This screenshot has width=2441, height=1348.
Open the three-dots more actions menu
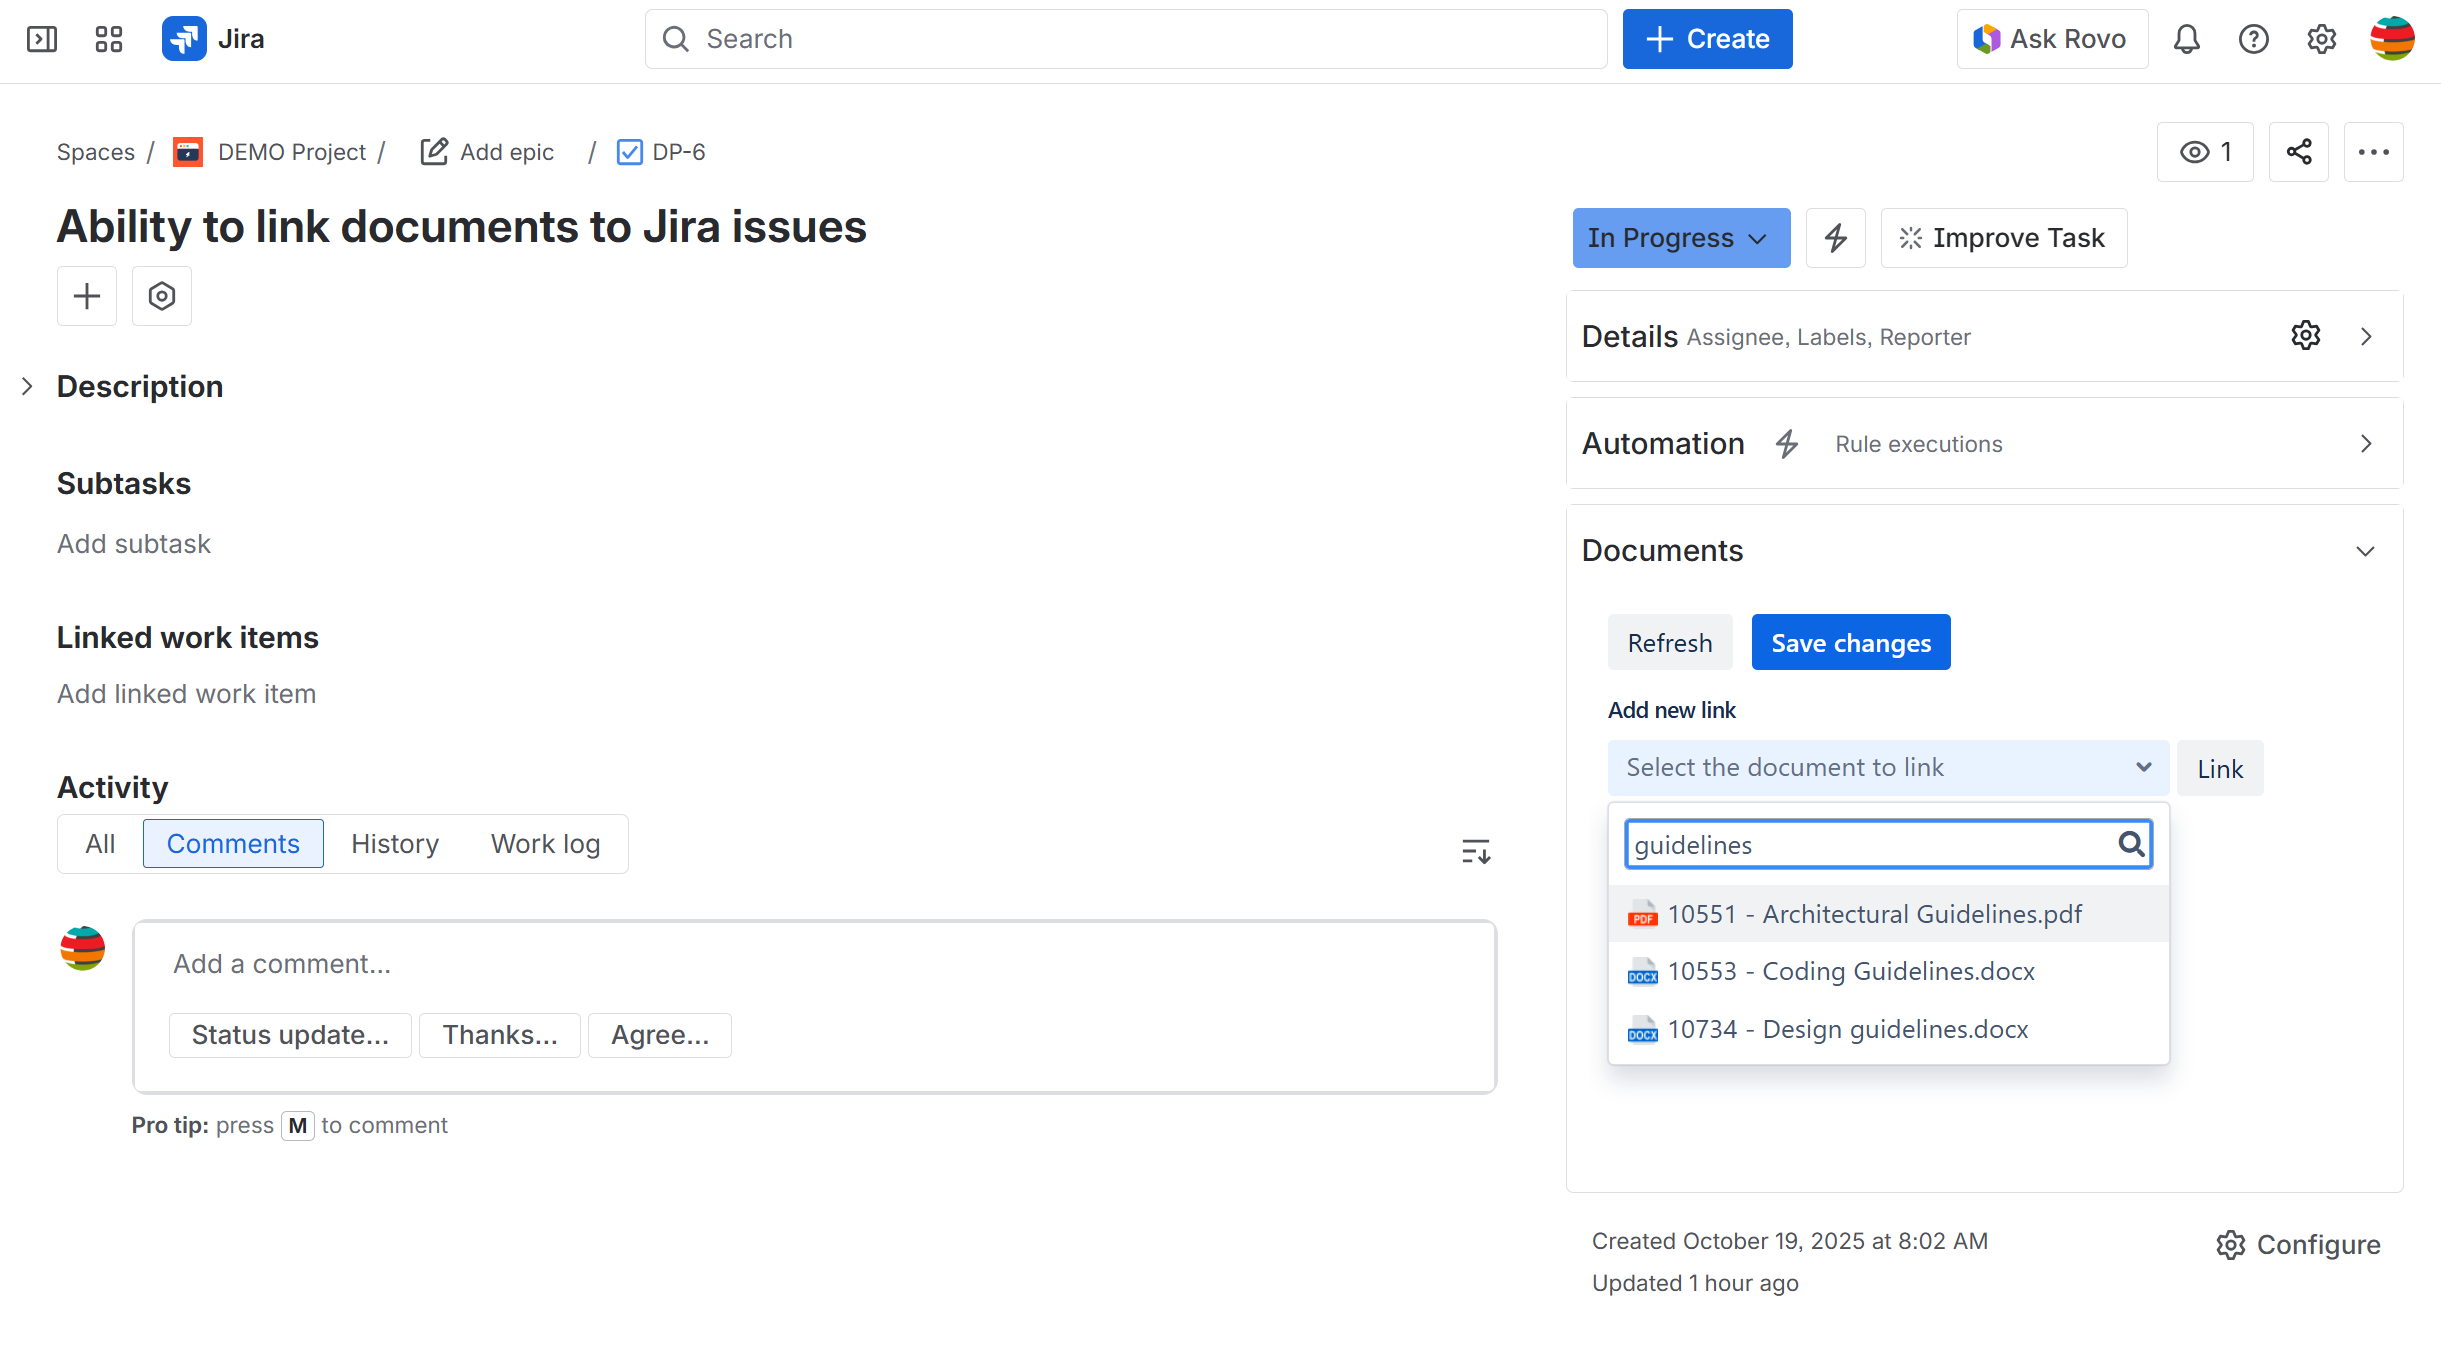pyautogui.click(x=2373, y=152)
